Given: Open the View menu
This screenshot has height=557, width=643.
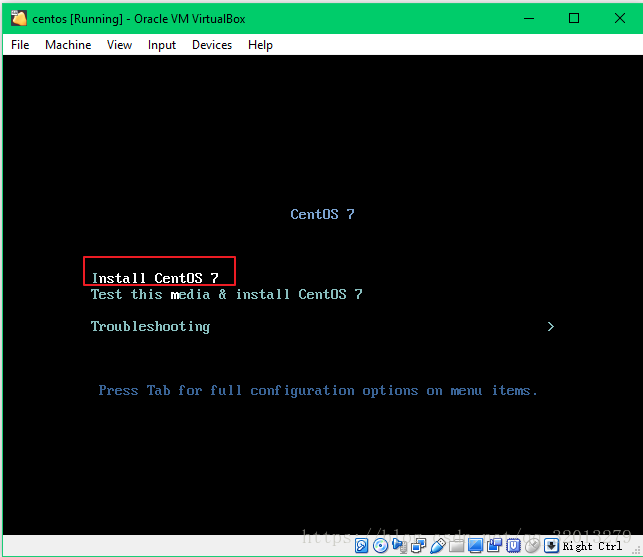Looking at the screenshot, I should (119, 45).
